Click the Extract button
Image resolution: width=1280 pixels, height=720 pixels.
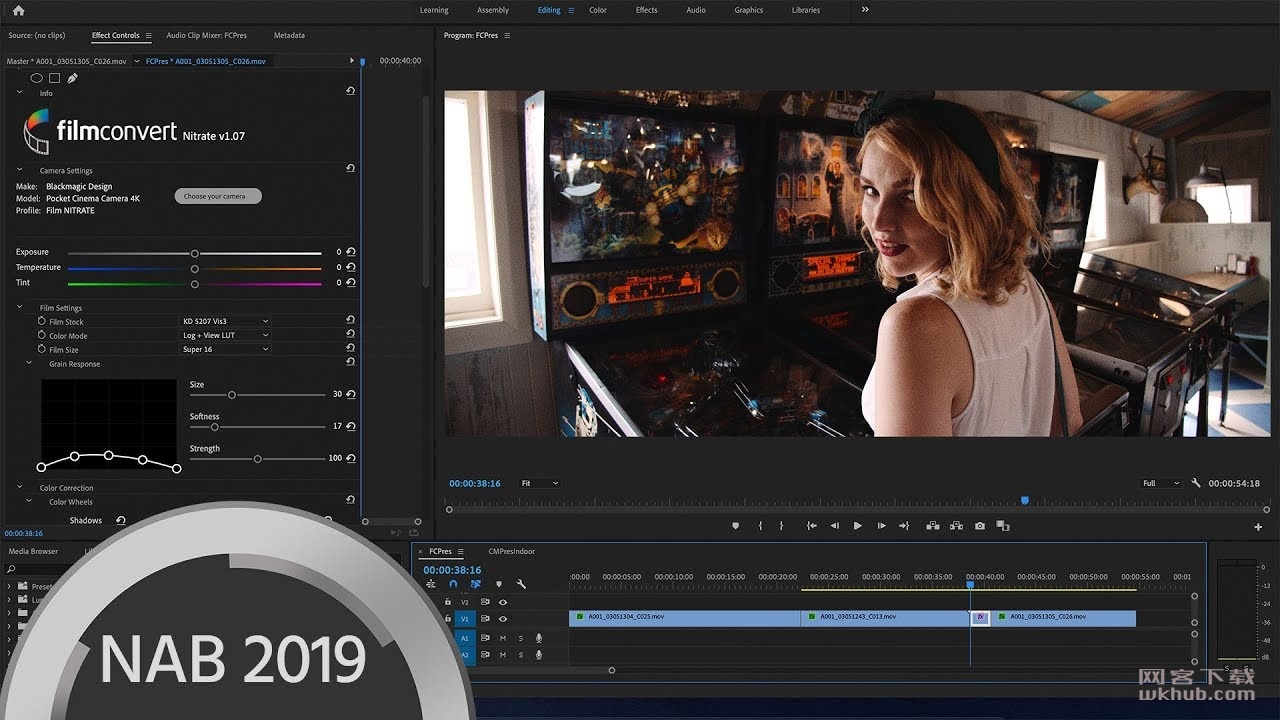[x=956, y=526]
